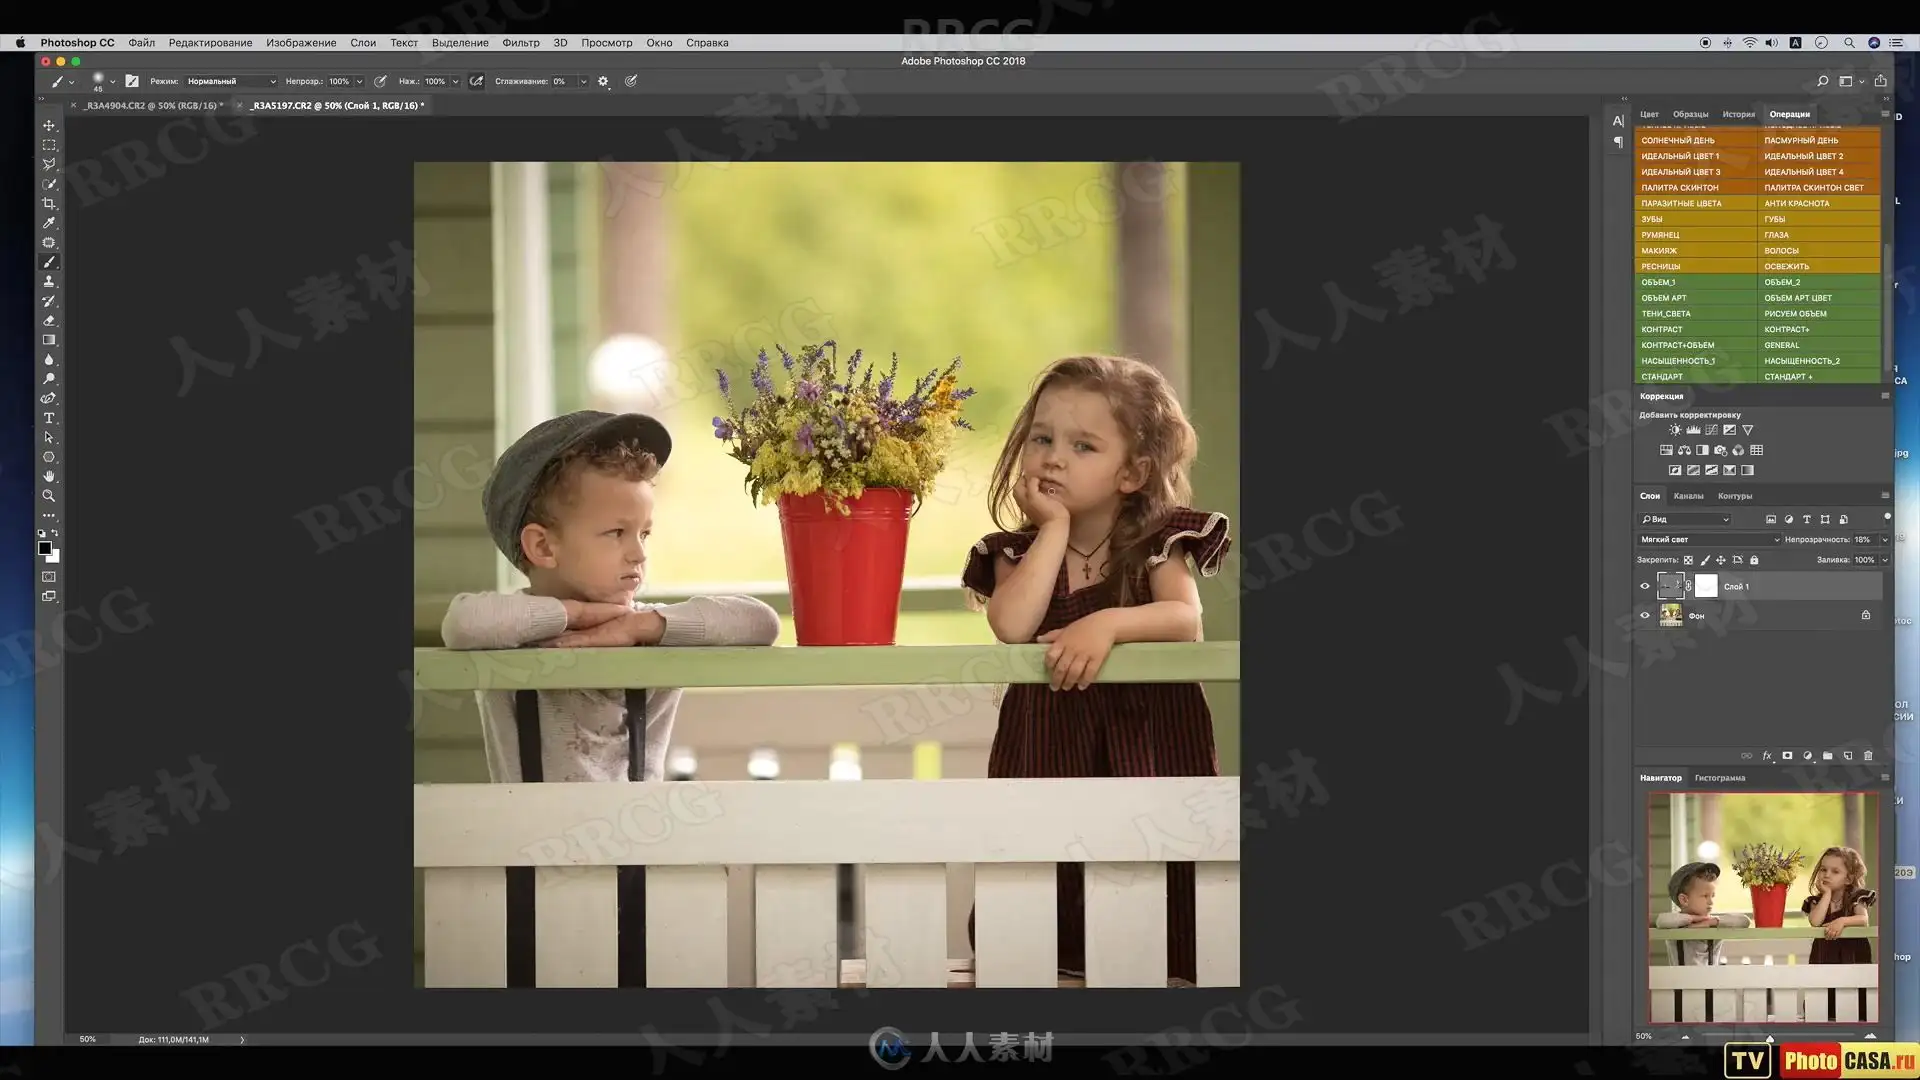Toggle lock transparent pixels
1920x1080 pixels.
[x=1688, y=560]
